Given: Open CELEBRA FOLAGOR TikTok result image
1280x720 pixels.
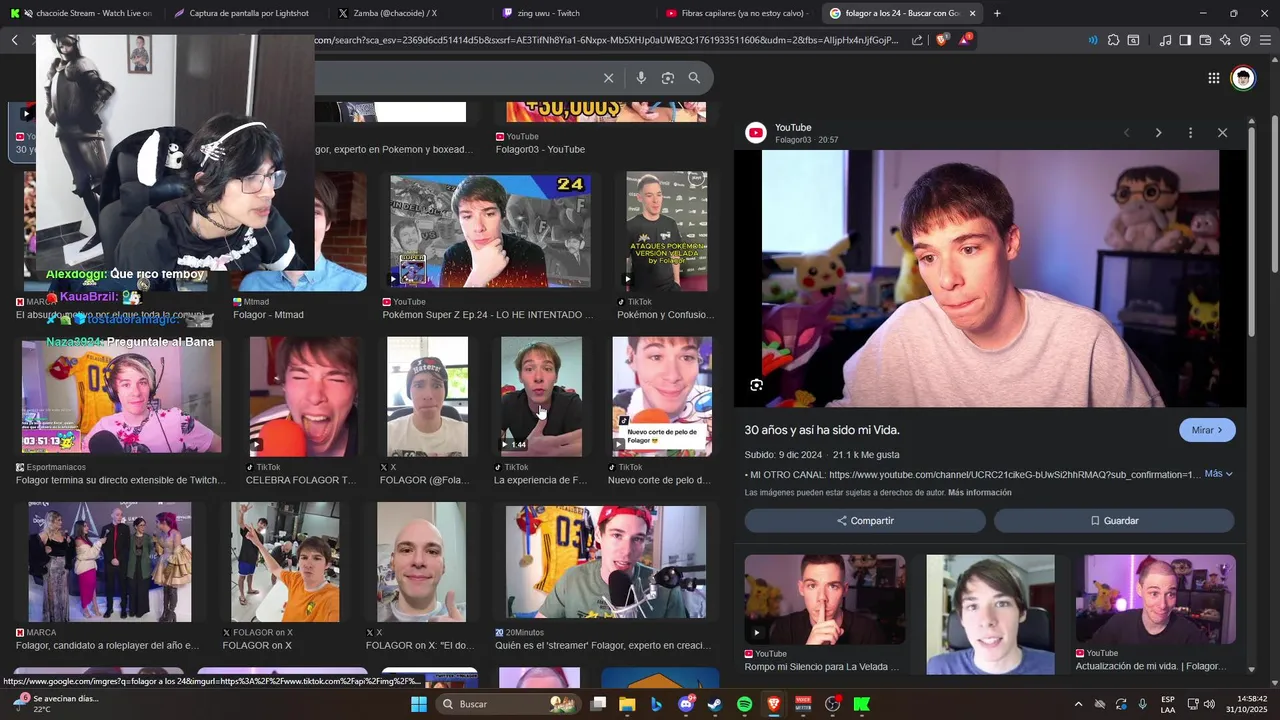Looking at the screenshot, I should pyautogui.click(x=304, y=397).
